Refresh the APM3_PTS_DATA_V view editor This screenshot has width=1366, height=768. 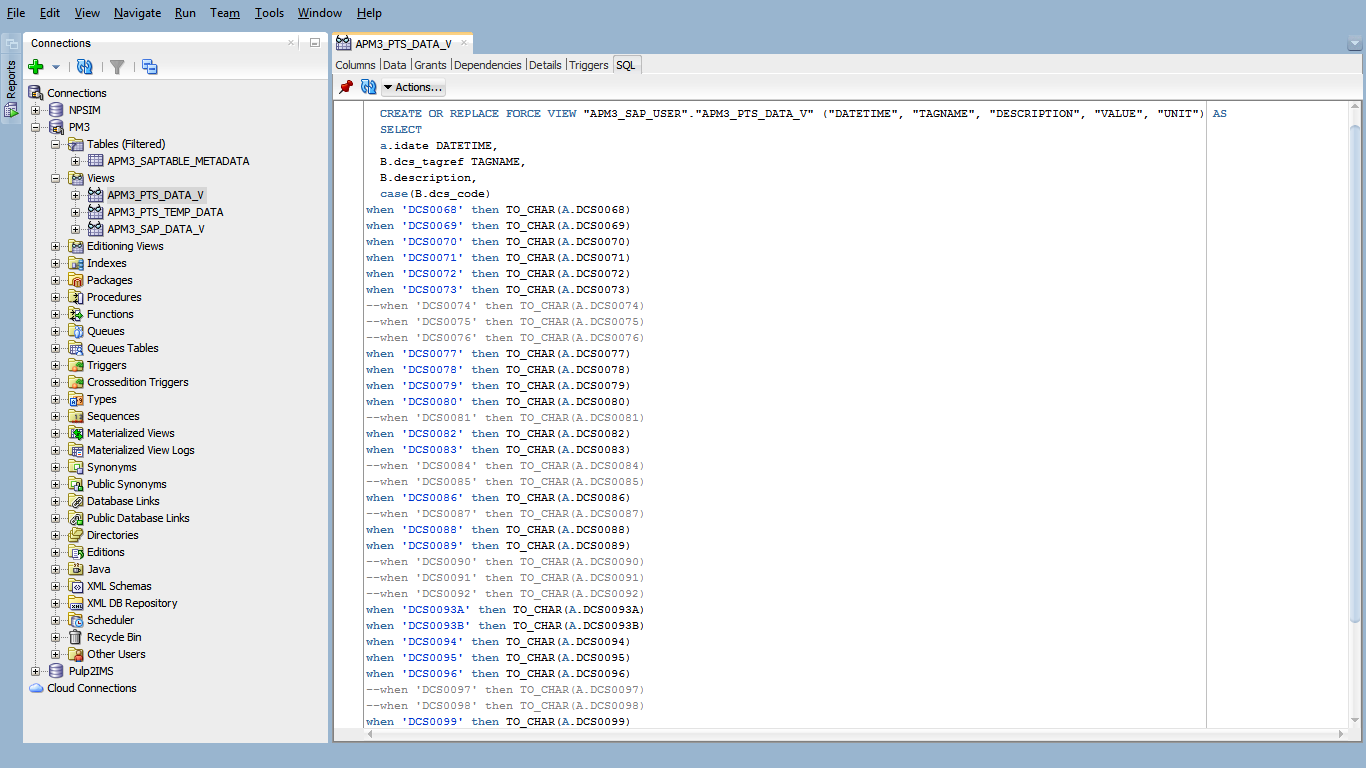(x=368, y=87)
